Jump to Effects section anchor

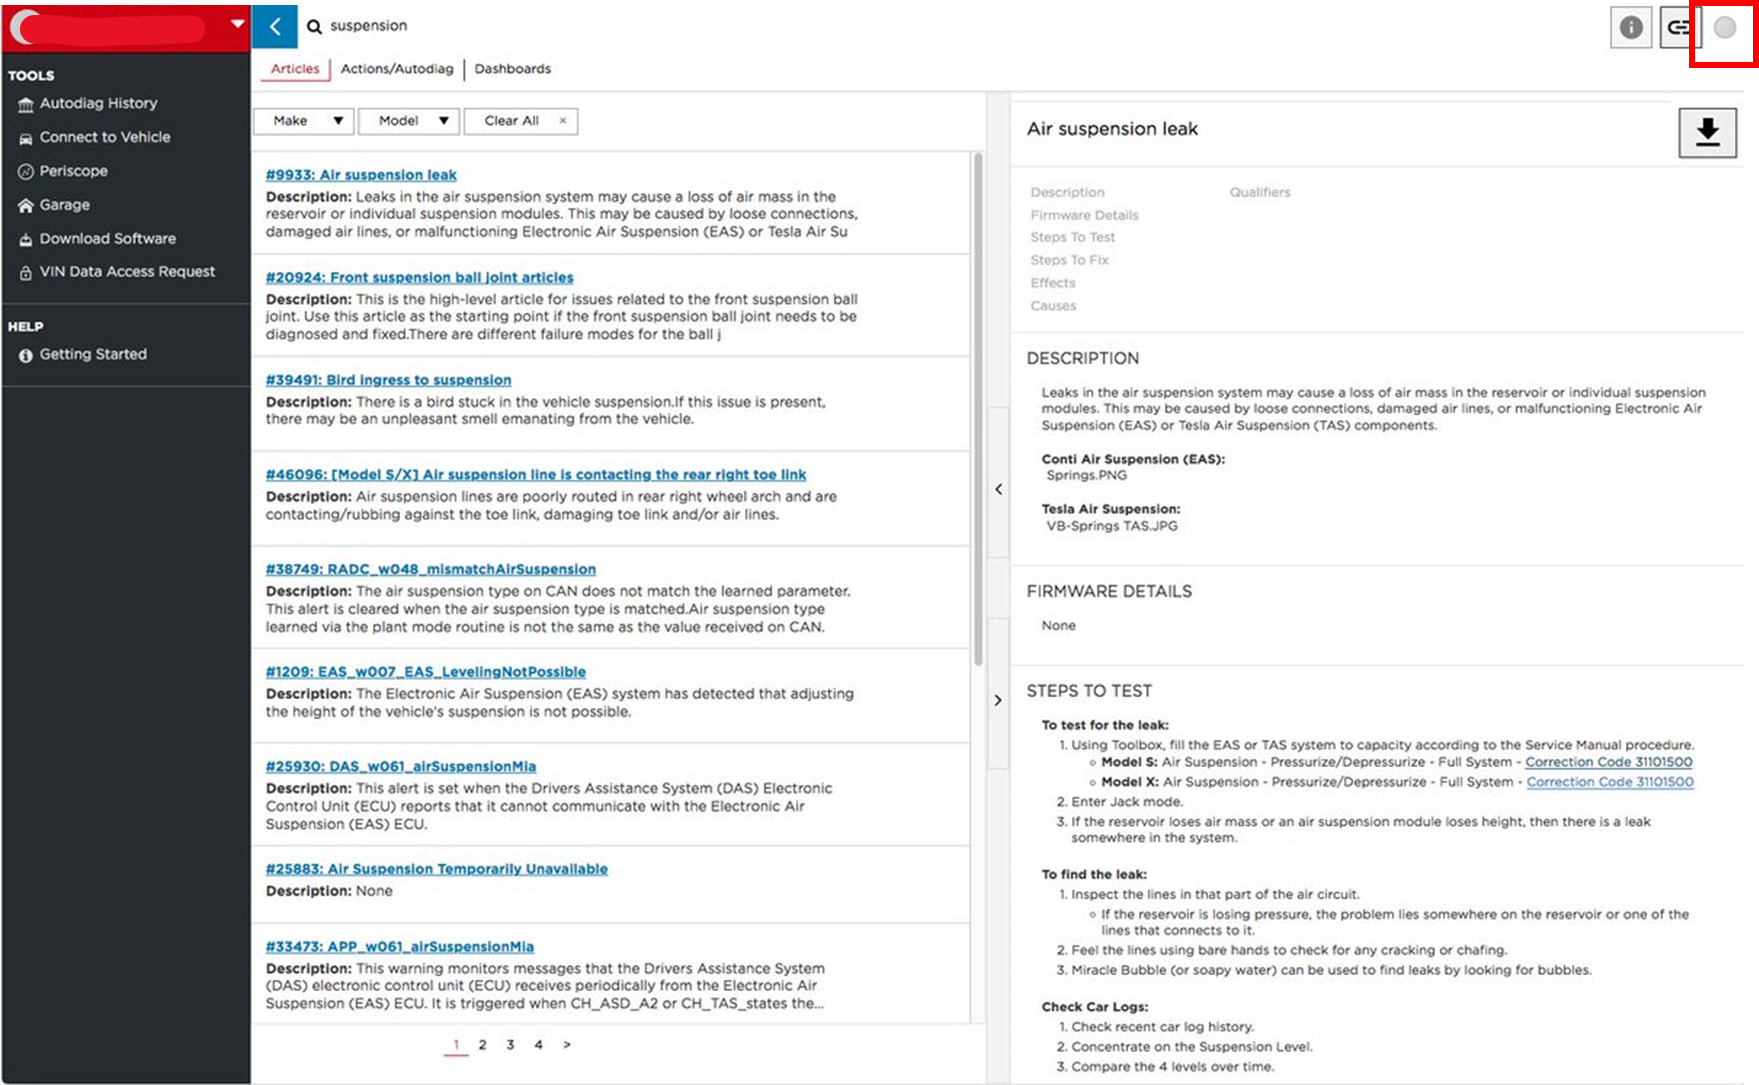click(x=1053, y=283)
